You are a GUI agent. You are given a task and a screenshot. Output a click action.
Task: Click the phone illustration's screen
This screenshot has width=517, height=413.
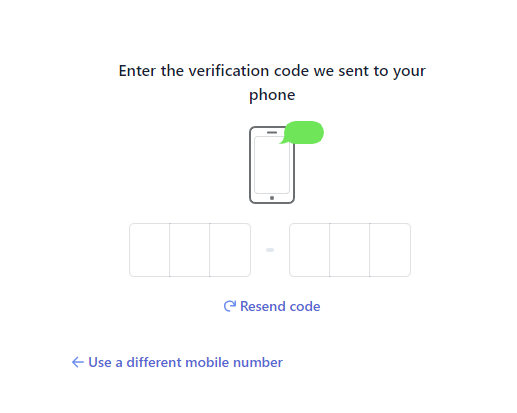tap(272, 165)
